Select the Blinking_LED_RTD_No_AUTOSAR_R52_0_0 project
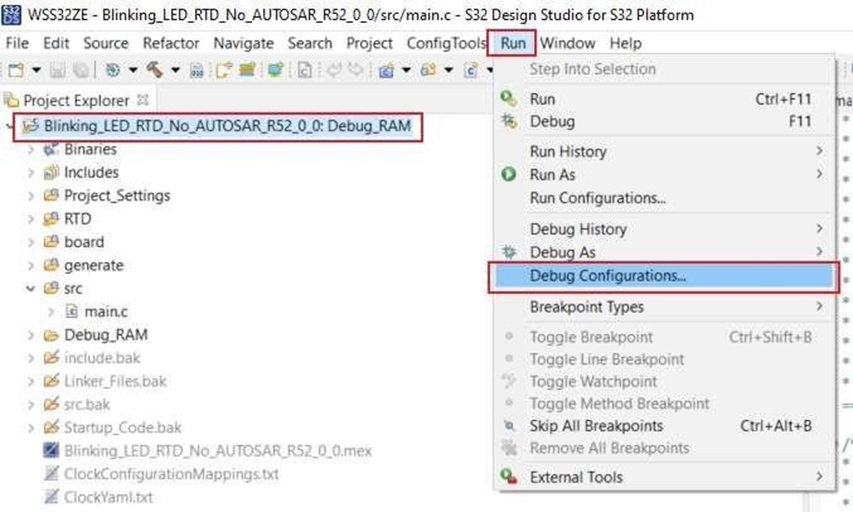This screenshot has height=512, width=853. (x=227, y=126)
